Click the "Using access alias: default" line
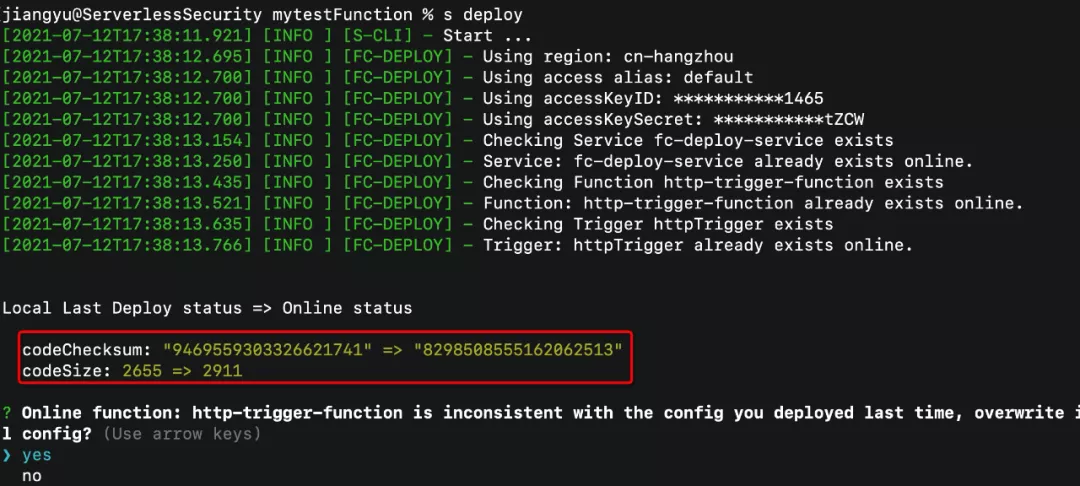Screen dimensions: 1080x486 pos(618,78)
